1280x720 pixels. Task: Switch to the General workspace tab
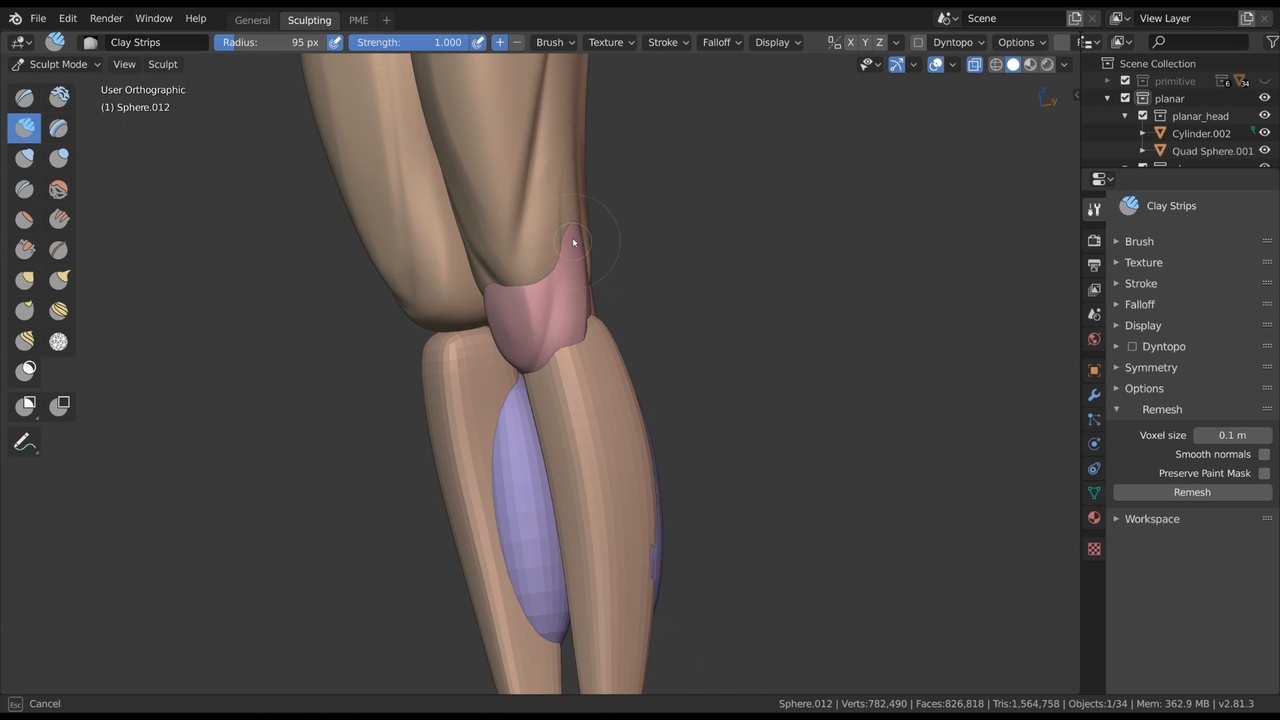coord(252,20)
